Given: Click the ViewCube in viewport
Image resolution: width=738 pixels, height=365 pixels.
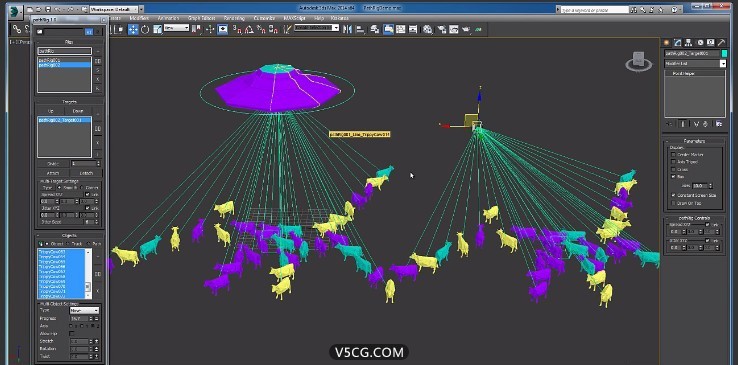Looking at the screenshot, I should point(639,61).
